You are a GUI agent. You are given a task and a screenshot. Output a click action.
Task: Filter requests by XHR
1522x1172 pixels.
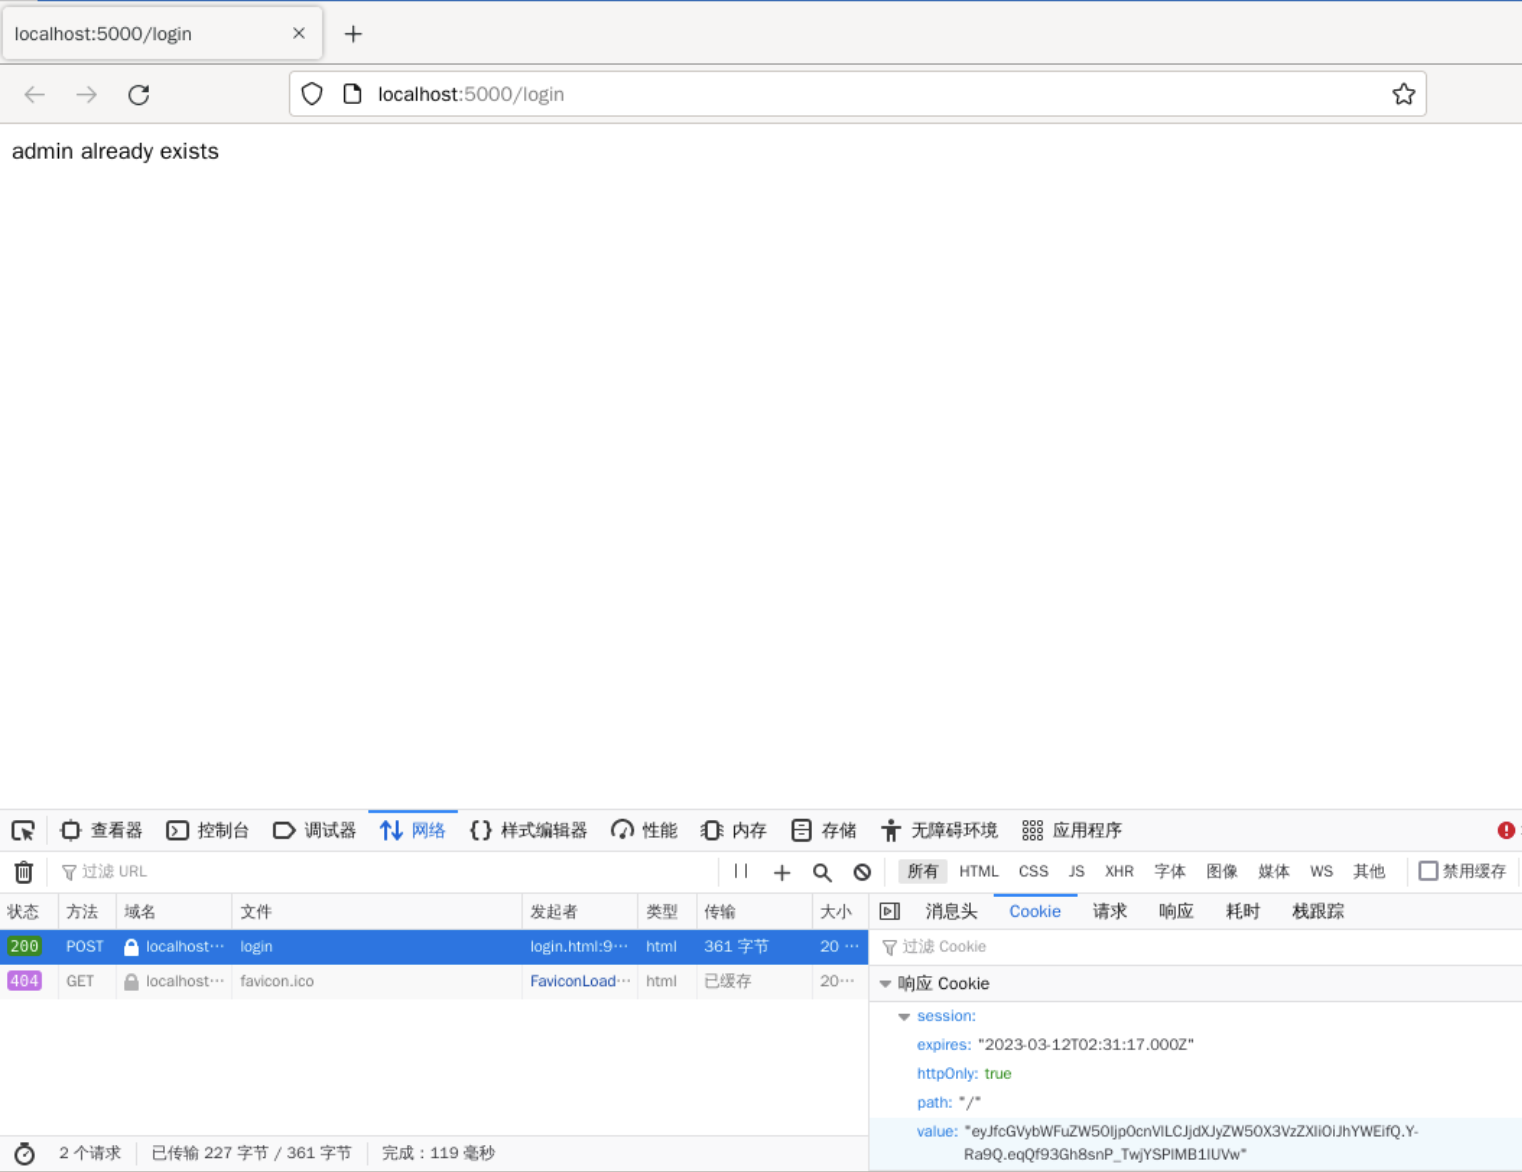point(1119,871)
